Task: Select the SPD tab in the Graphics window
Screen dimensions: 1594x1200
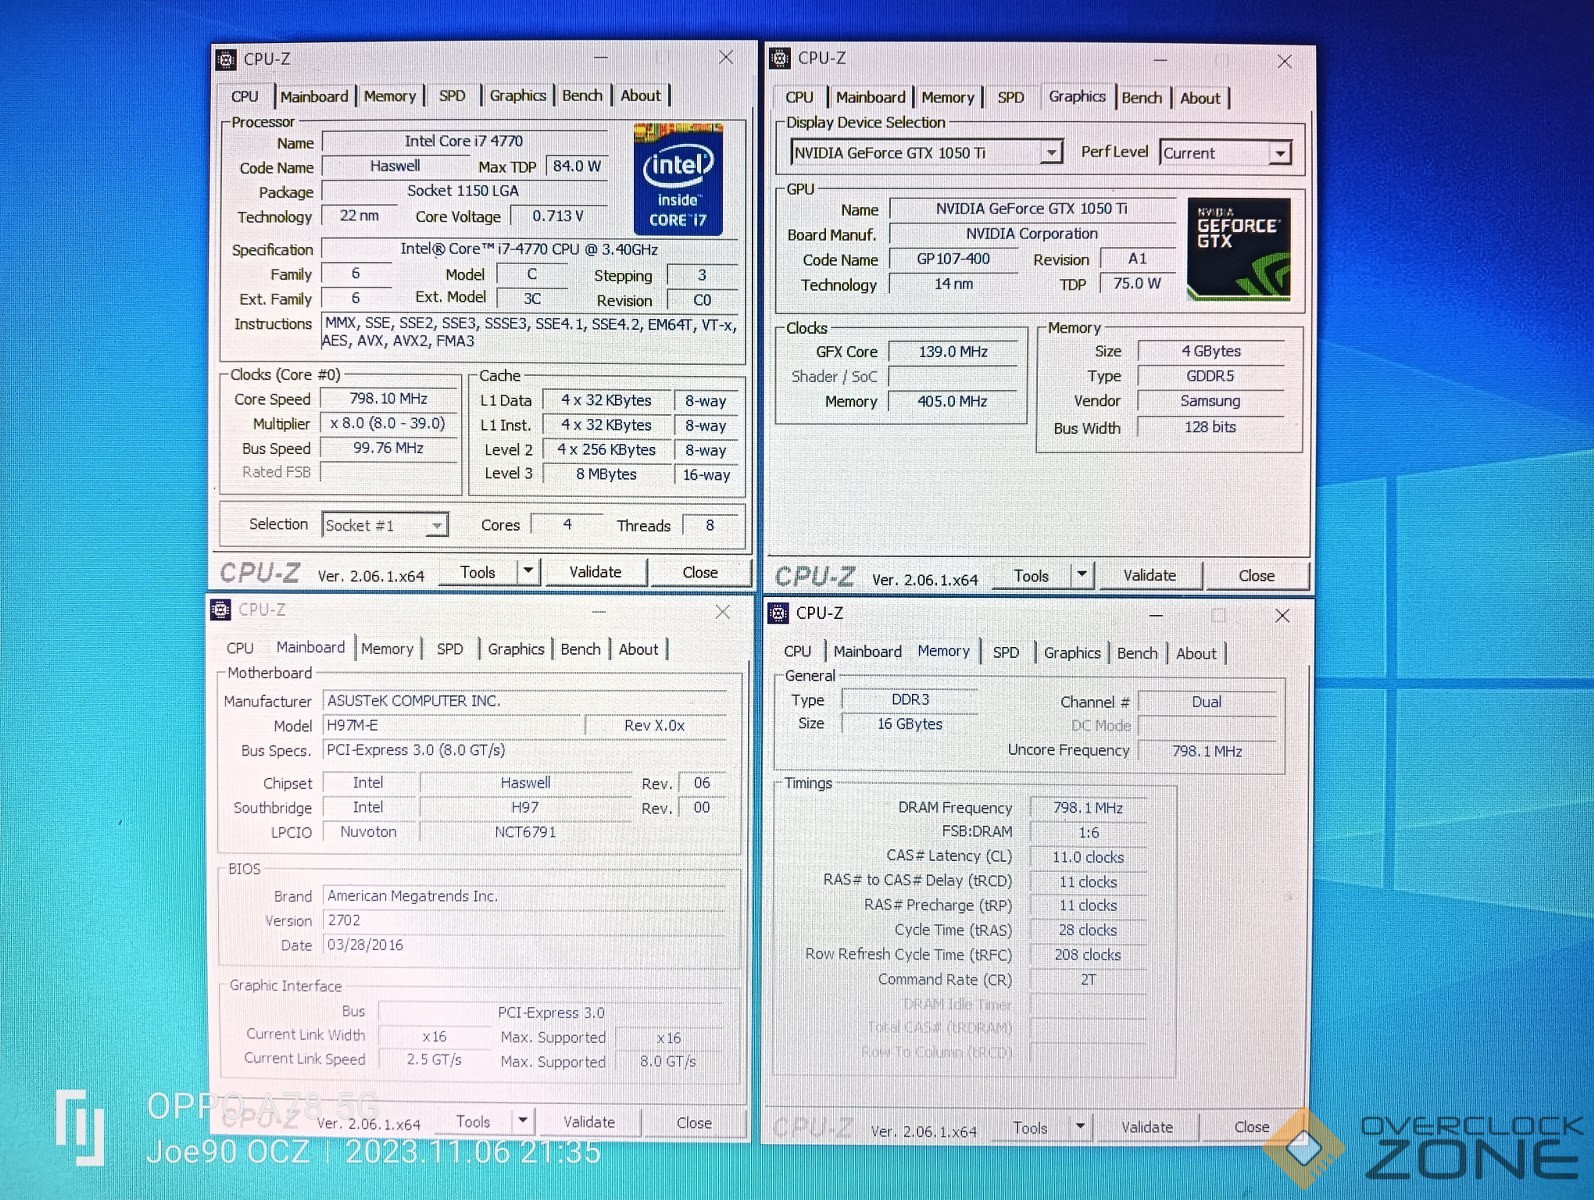Action: (x=1011, y=97)
